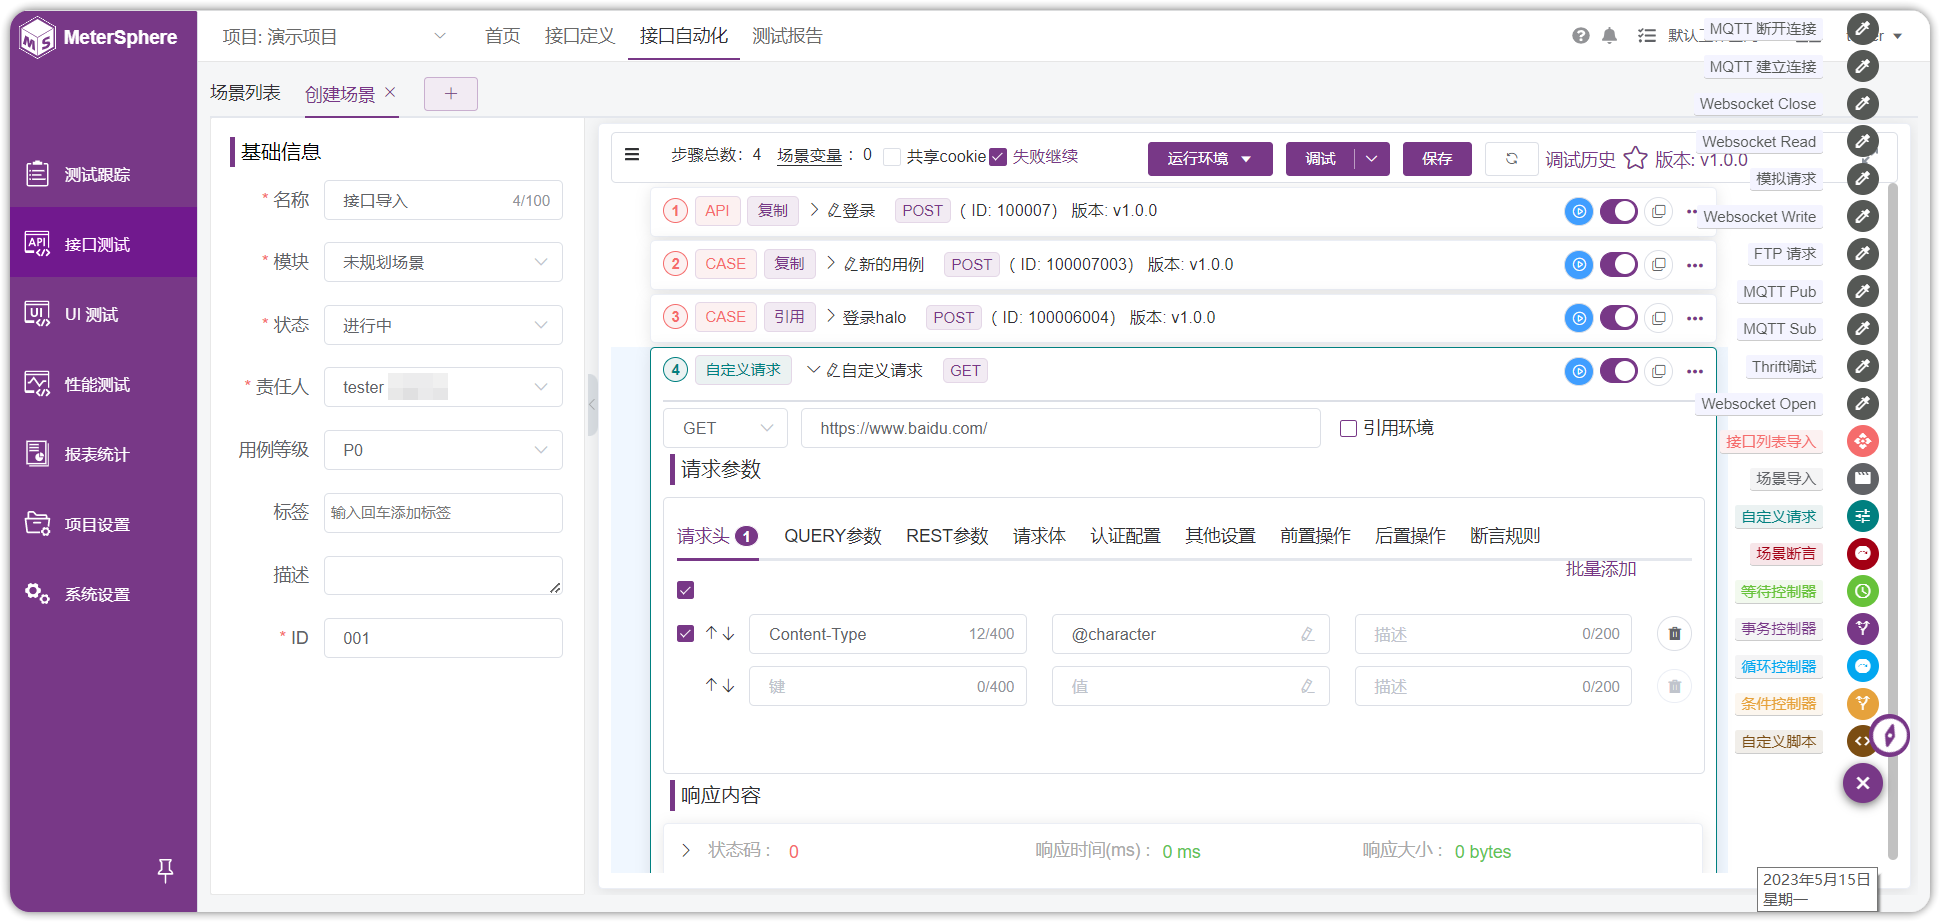1940x922 pixels.
Task: Open the task list icon in the header
Action: coord(1646,36)
